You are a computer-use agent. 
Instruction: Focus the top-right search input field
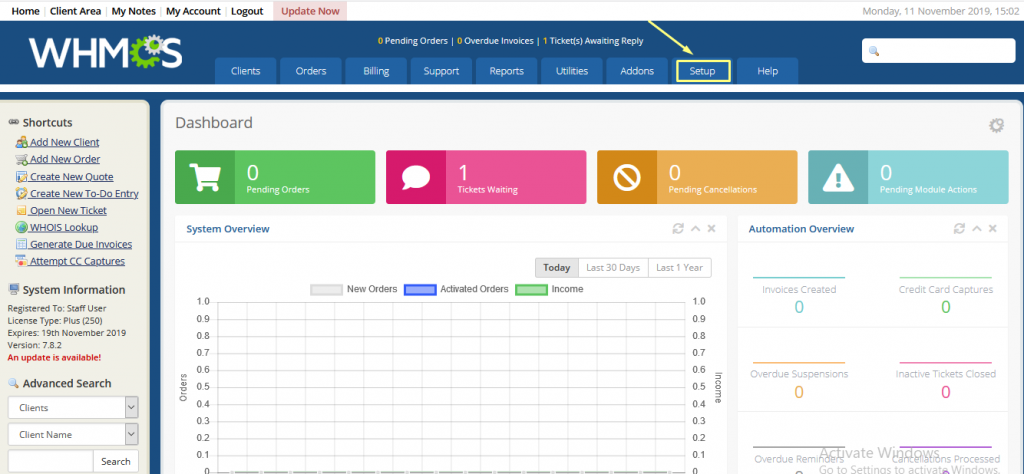[x=938, y=51]
